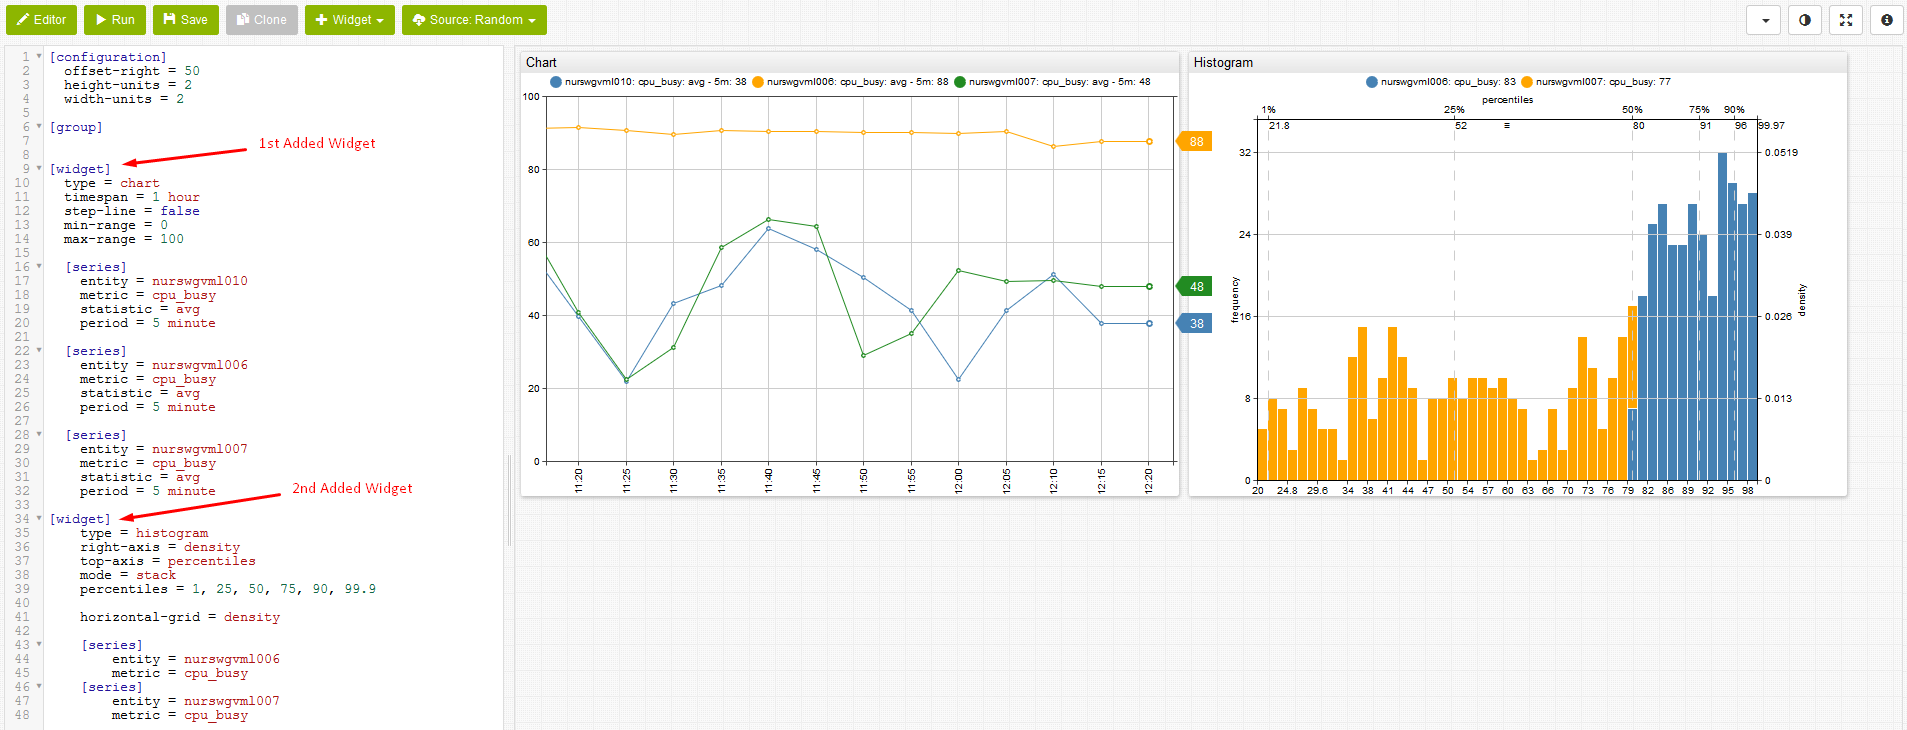Open the Editor button
This screenshot has height=730, width=1907.
pyautogui.click(x=41, y=20)
